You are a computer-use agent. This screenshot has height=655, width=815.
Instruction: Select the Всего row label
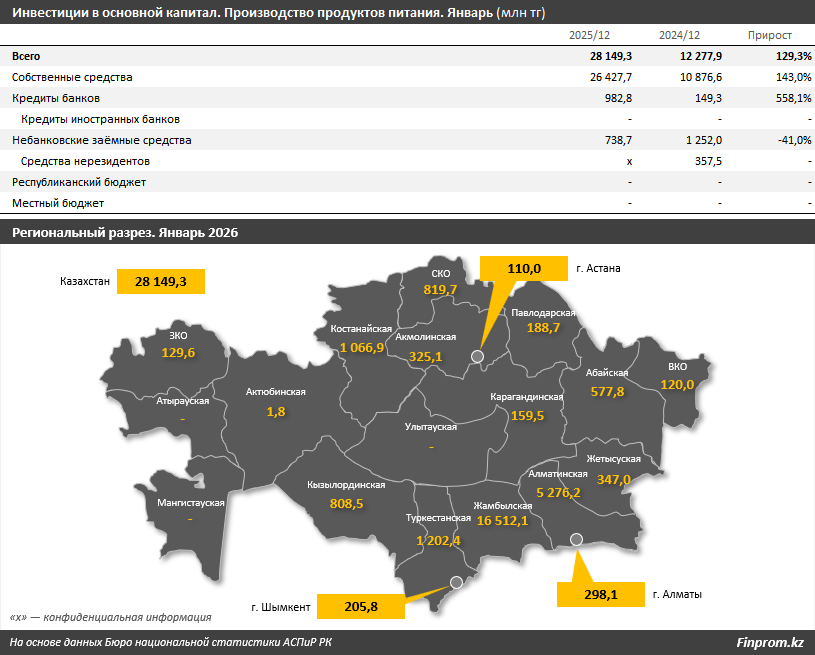coord(26,56)
